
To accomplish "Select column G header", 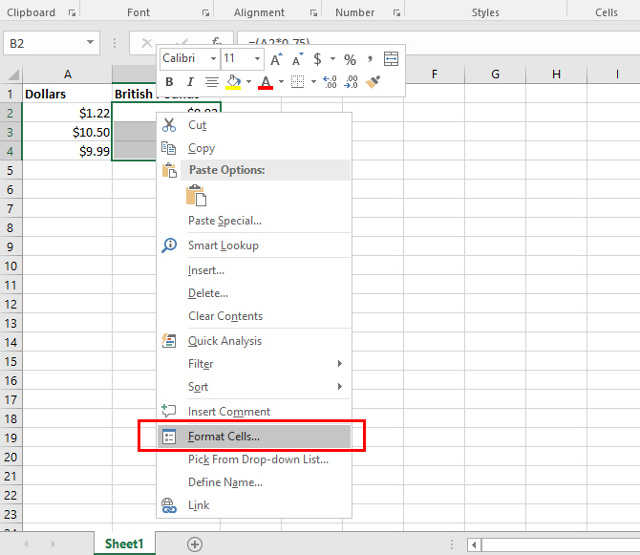I will (x=495, y=74).
